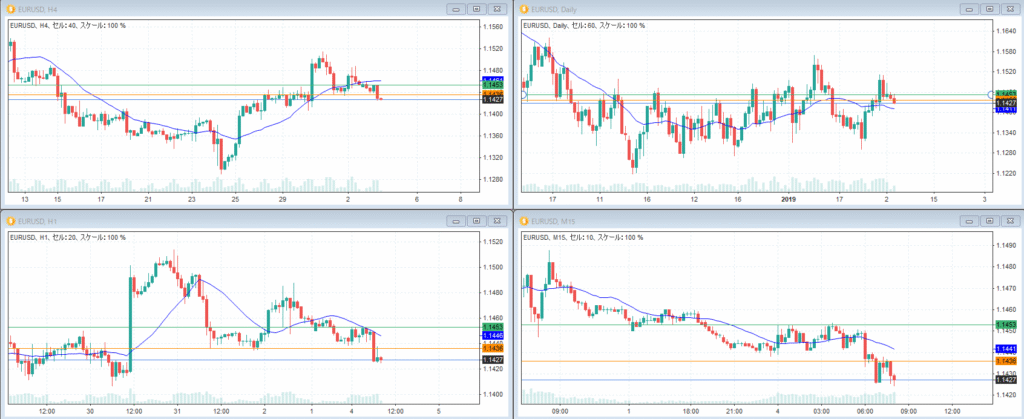Click the H4 chart info text header
The height and width of the screenshot is (419, 1024).
[x=70, y=25]
